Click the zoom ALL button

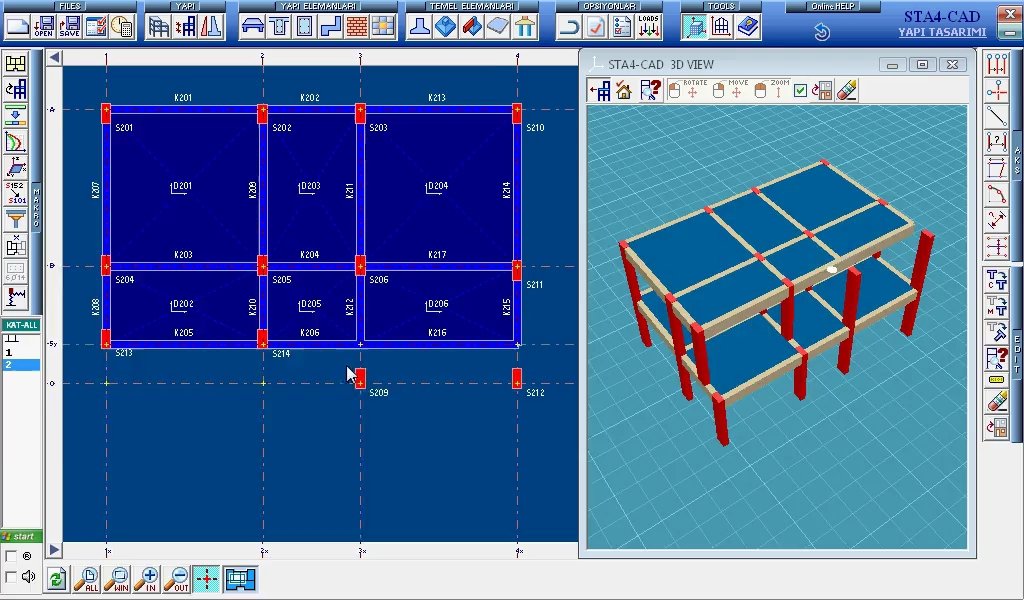[87, 579]
